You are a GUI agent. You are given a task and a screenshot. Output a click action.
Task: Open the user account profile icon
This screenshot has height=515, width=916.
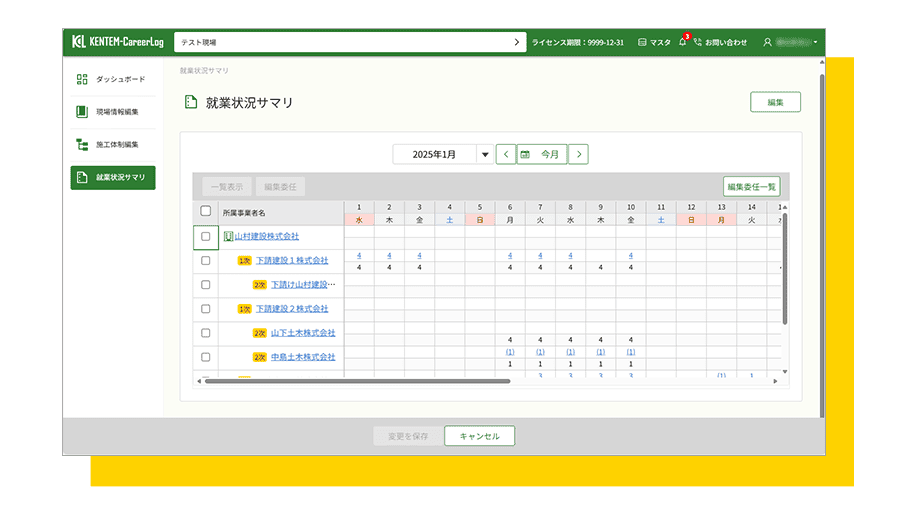768,43
